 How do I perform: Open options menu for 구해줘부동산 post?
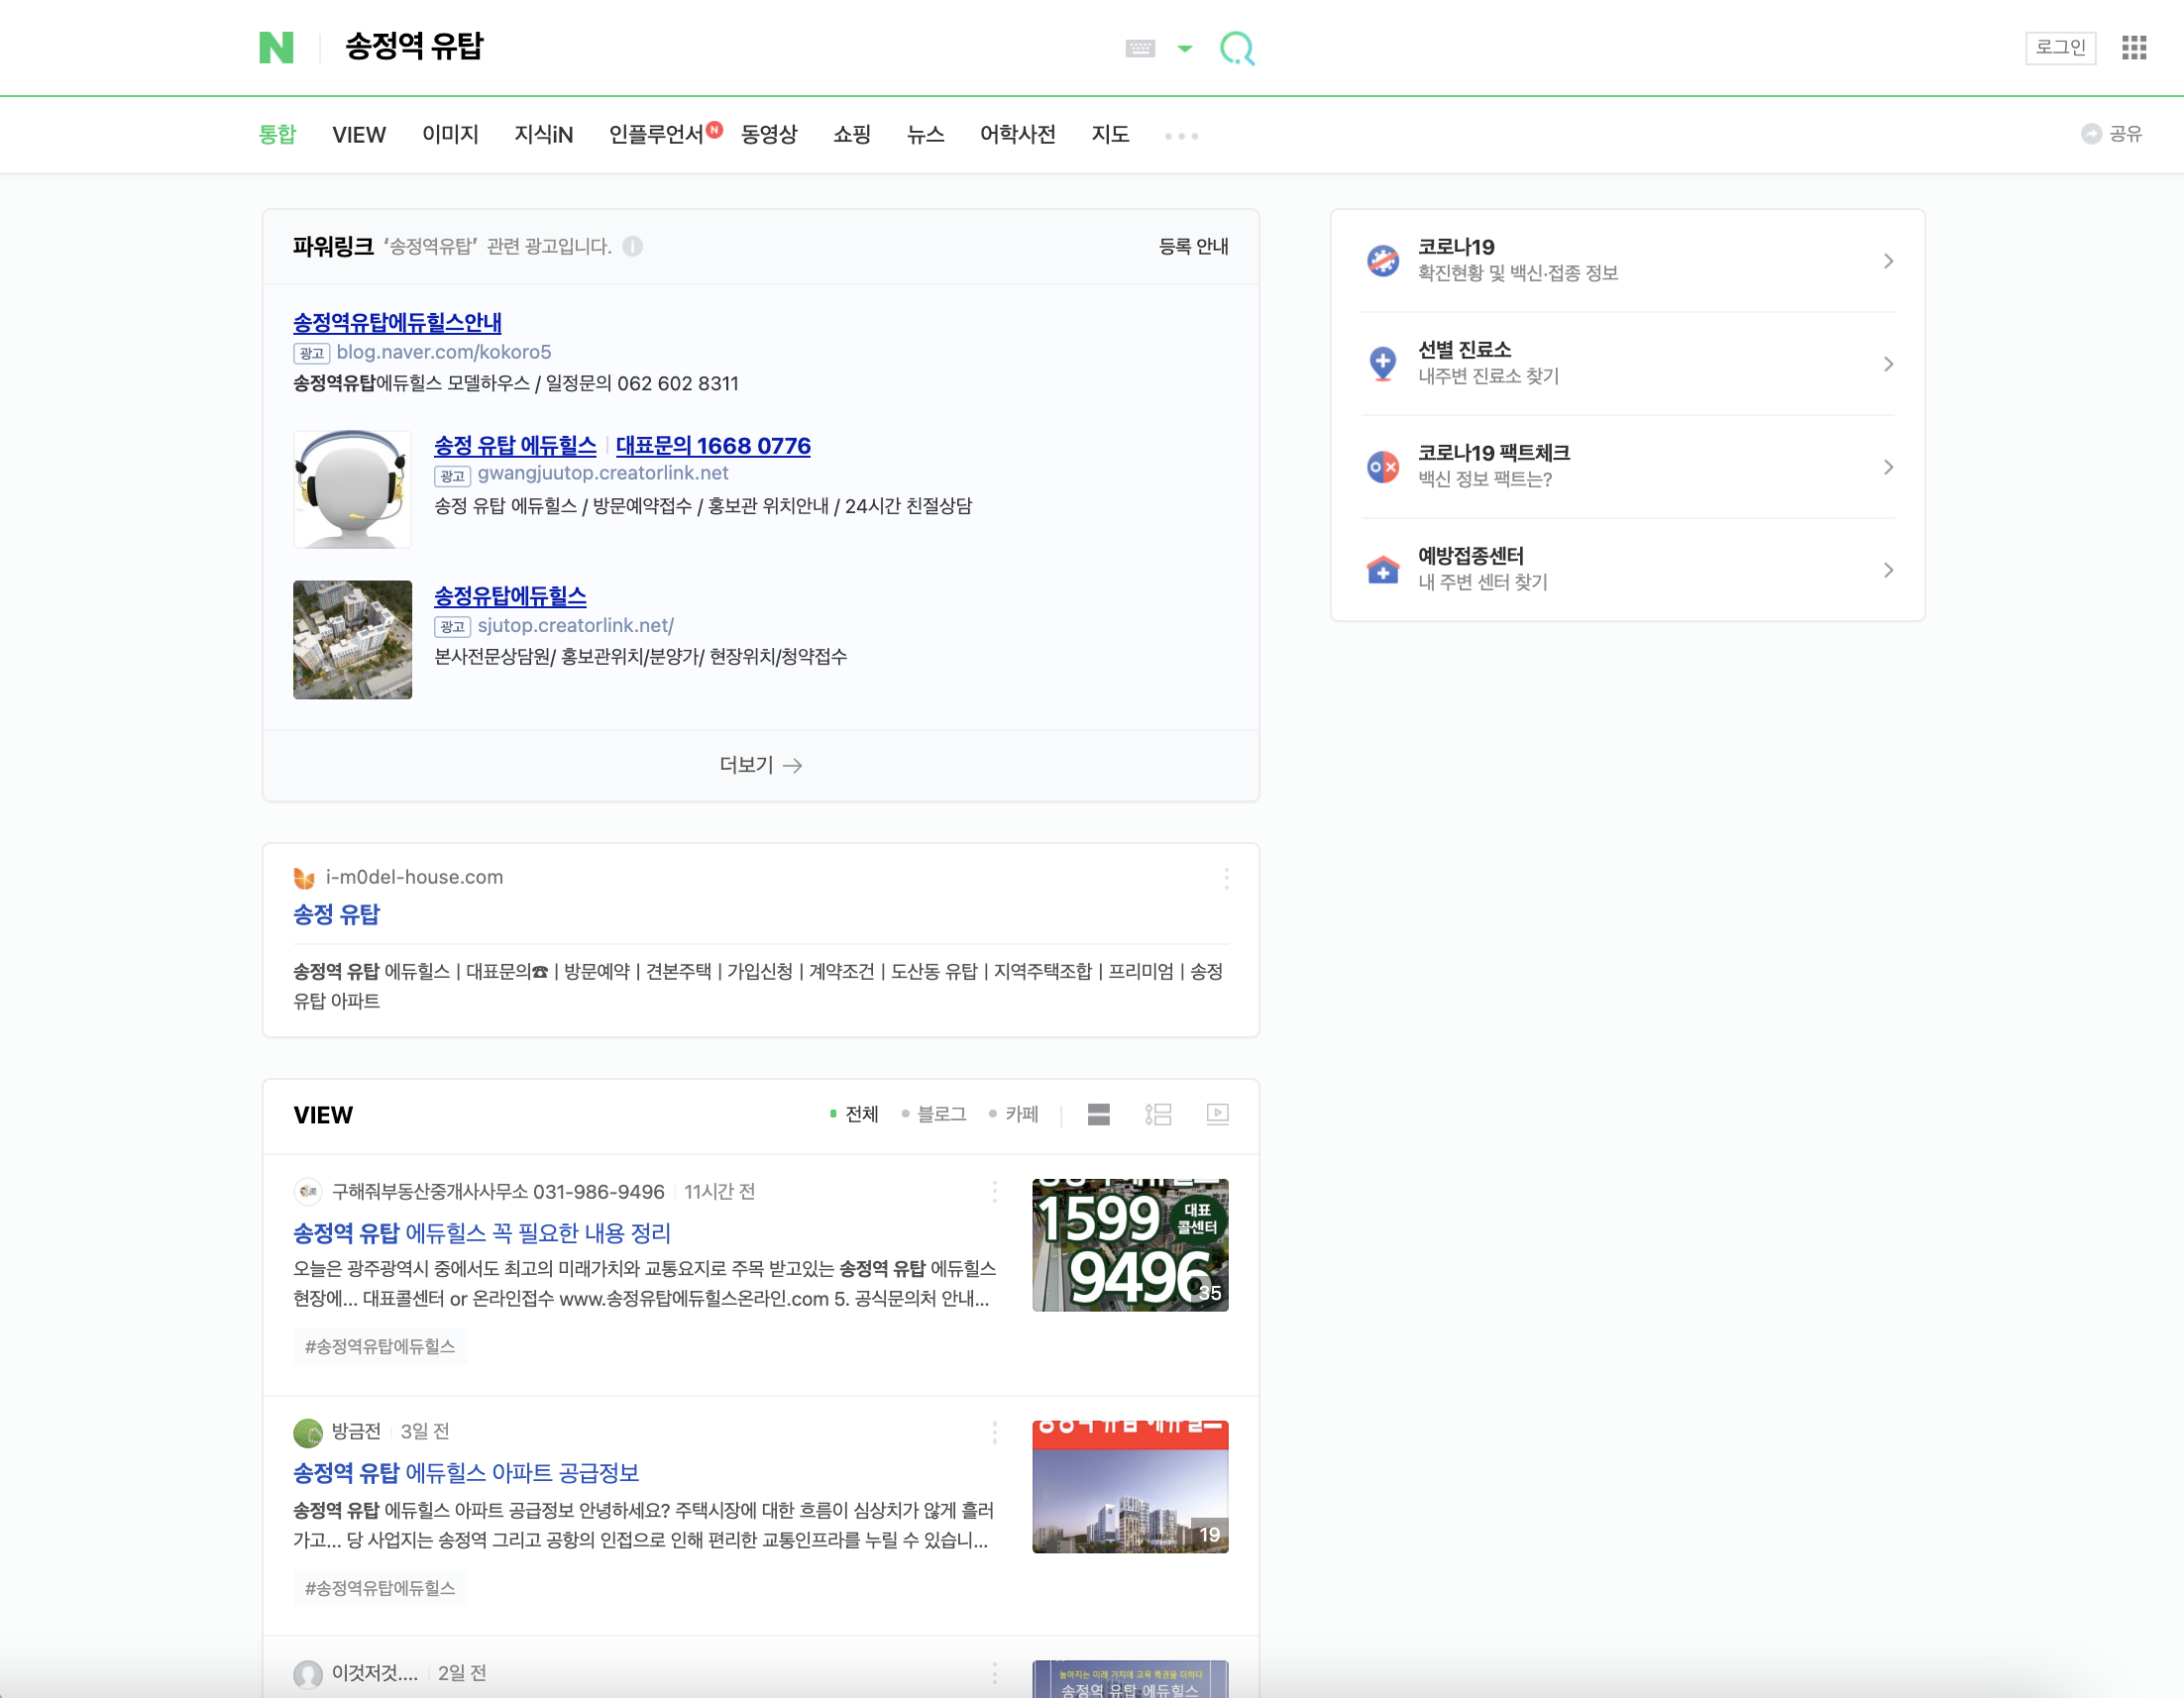[994, 1191]
